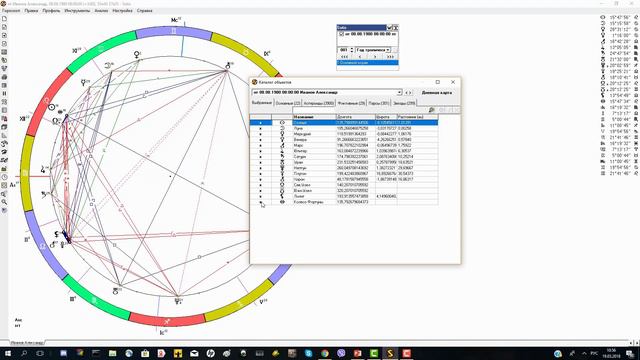Click the binoculars search icon in catalog window

[x=431, y=110]
